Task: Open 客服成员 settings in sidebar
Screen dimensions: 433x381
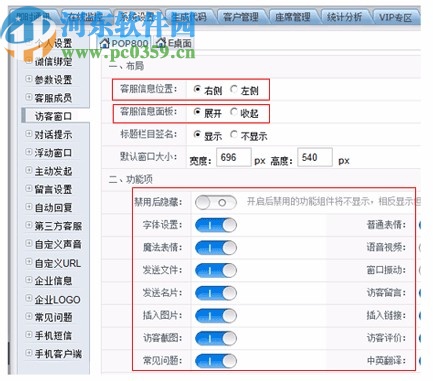Action: (53, 98)
